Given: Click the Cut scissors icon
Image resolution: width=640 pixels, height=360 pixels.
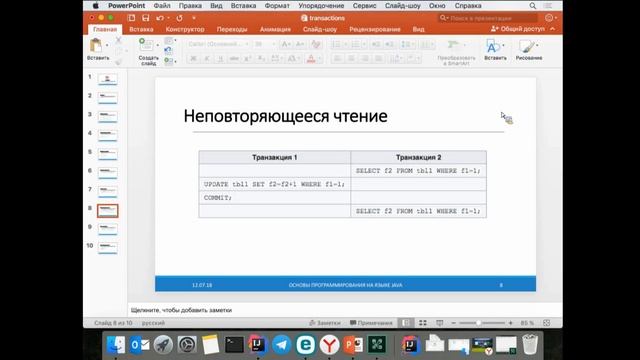Looking at the screenshot, I should tap(118, 40).
